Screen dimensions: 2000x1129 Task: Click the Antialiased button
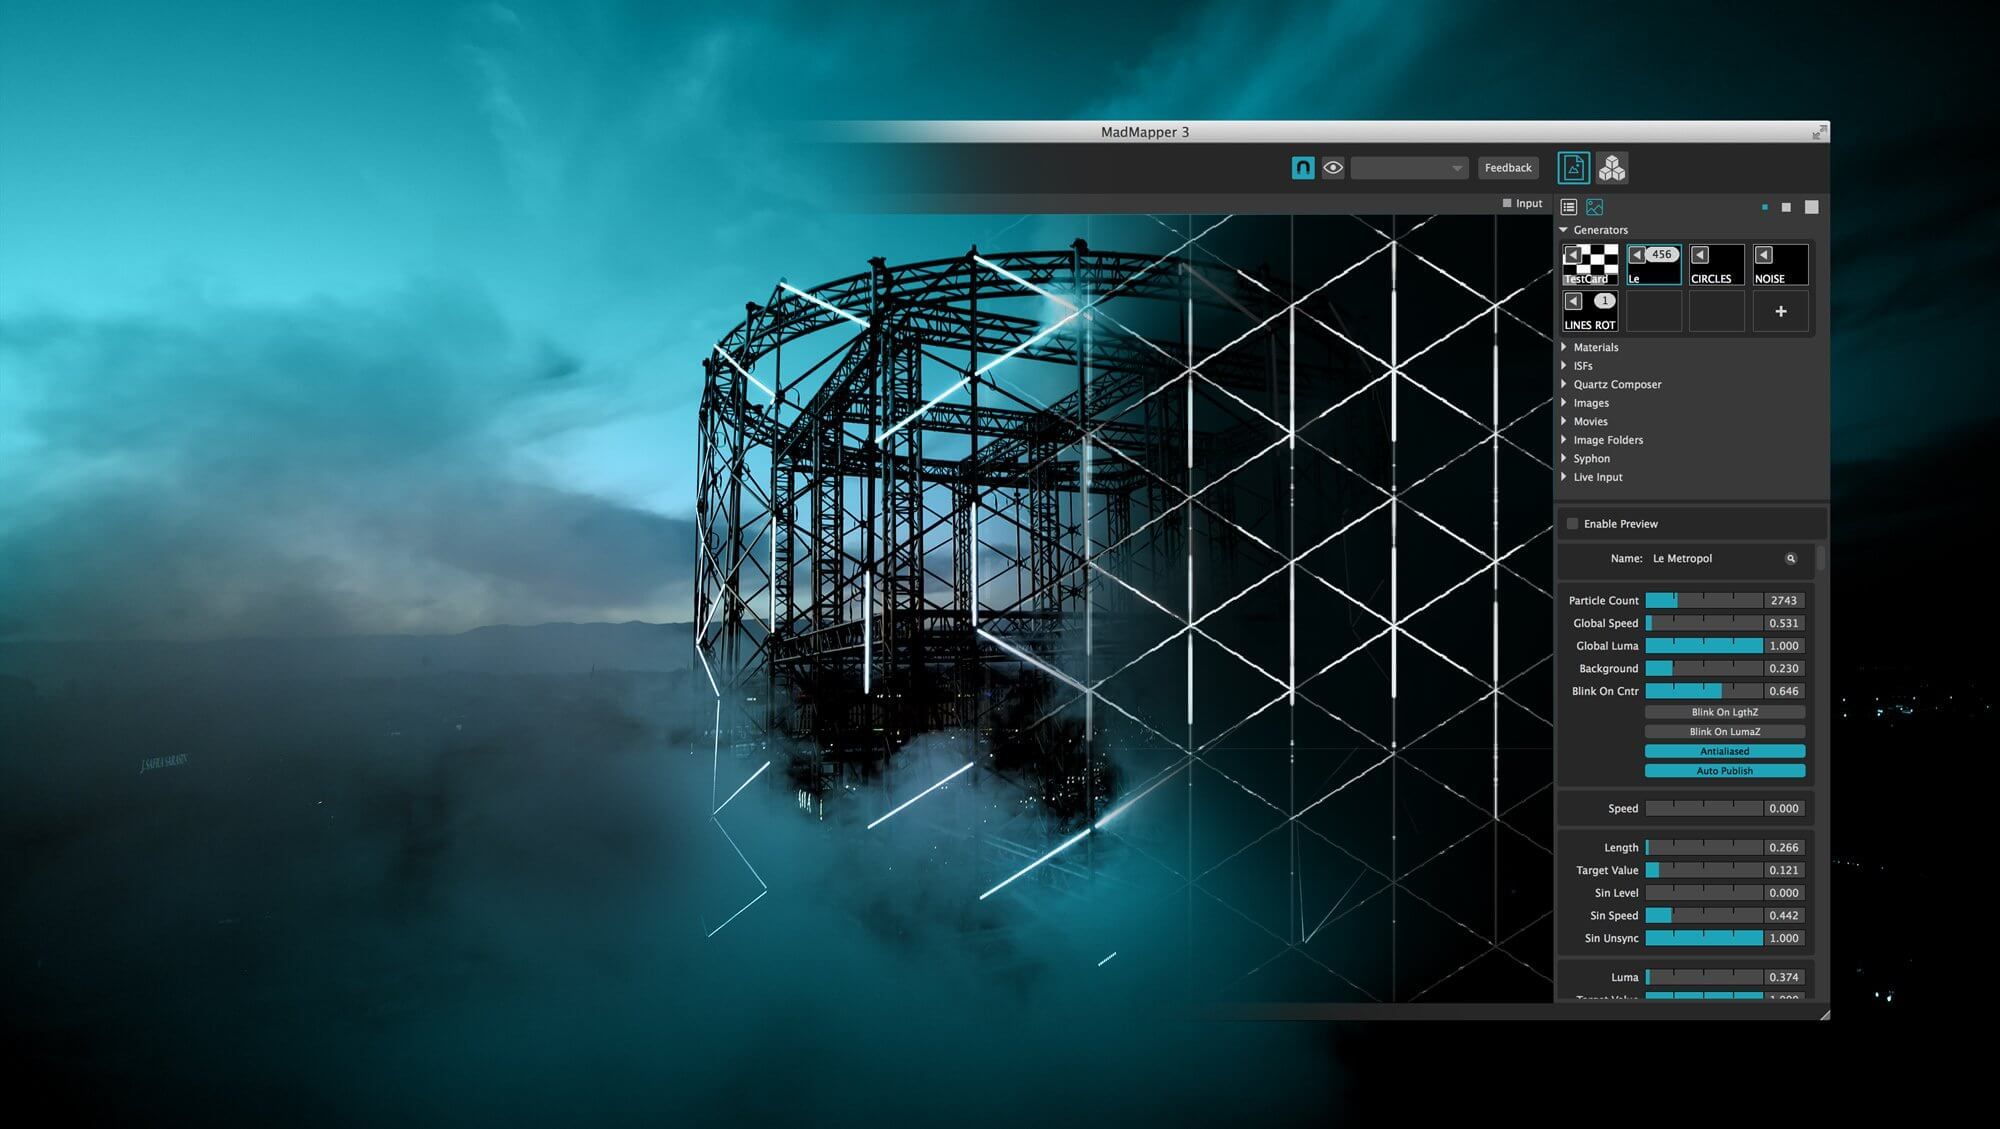pyautogui.click(x=1725, y=751)
